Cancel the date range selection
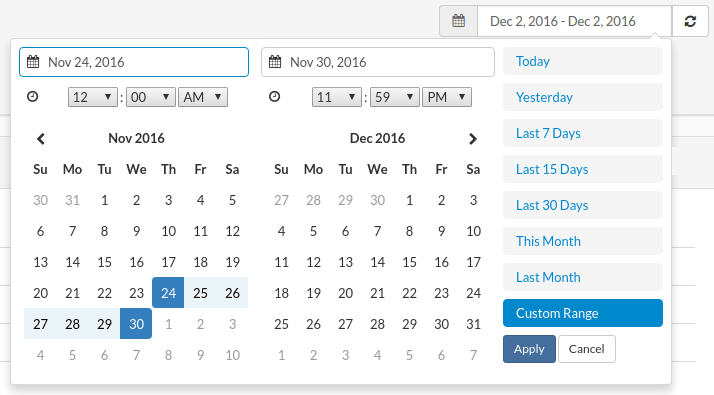Viewport: 714px width, 395px height. tap(586, 349)
